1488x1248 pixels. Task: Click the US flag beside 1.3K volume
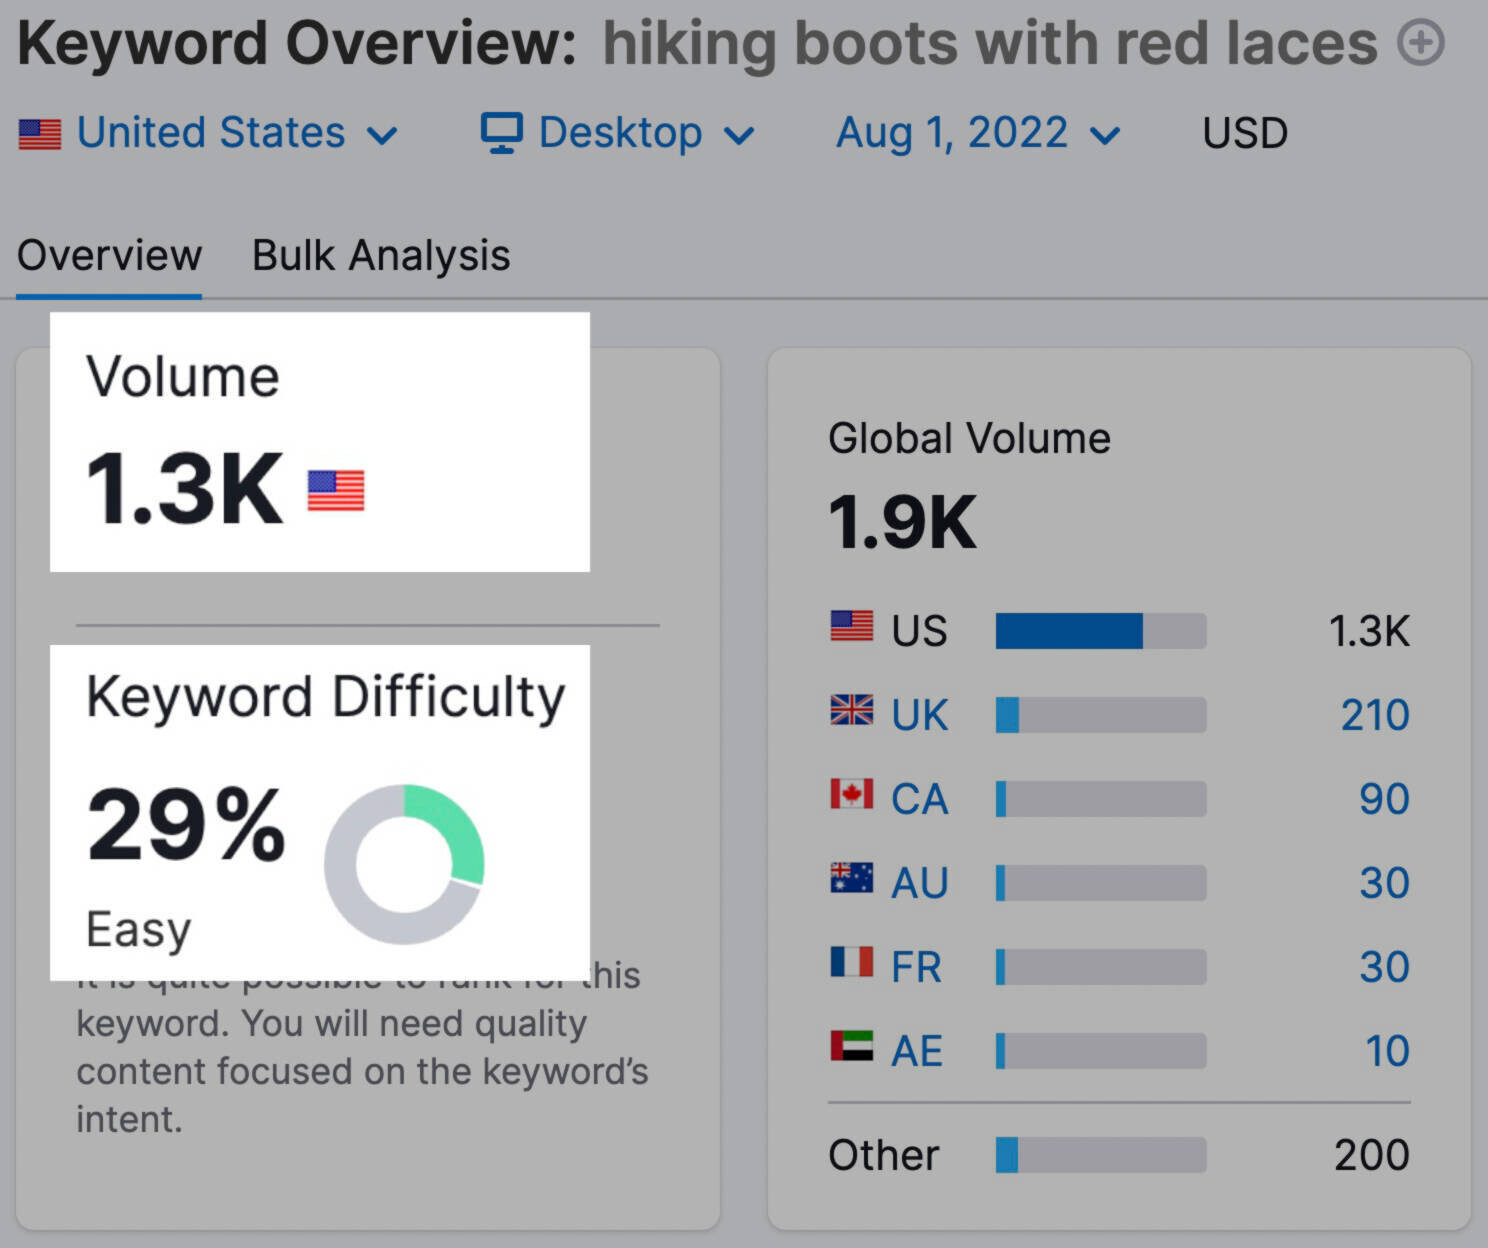pyautogui.click(x=336, y=491)
